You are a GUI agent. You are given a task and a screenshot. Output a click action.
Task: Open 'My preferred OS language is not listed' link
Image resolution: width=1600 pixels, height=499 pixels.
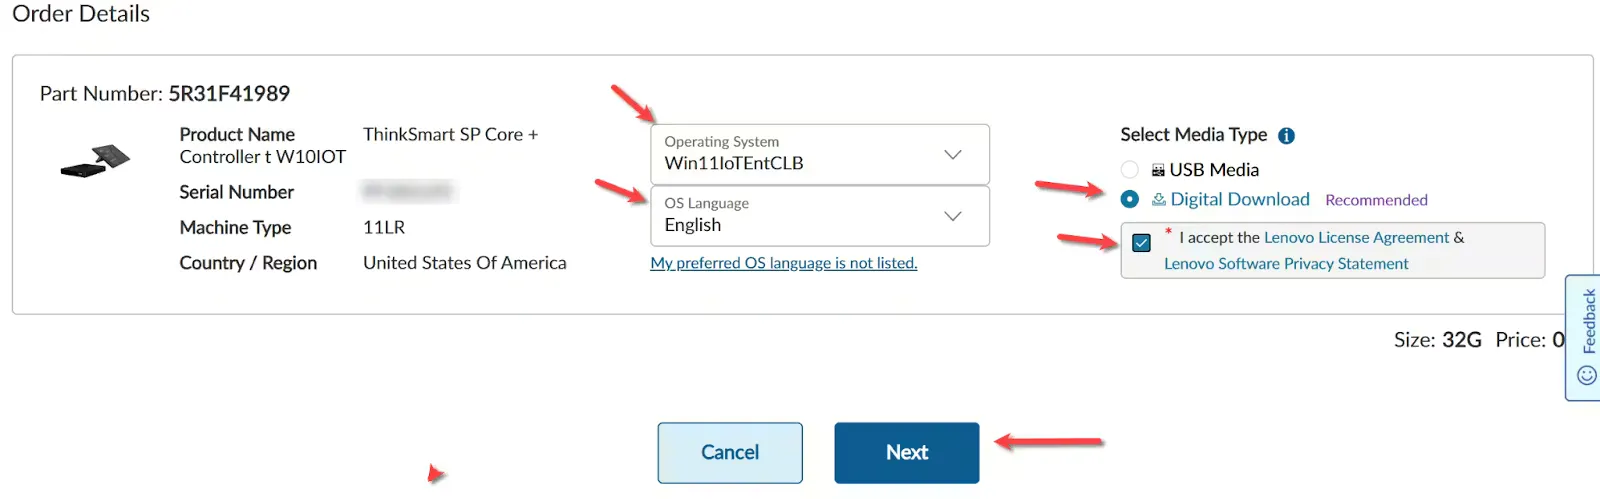(783, 263)
